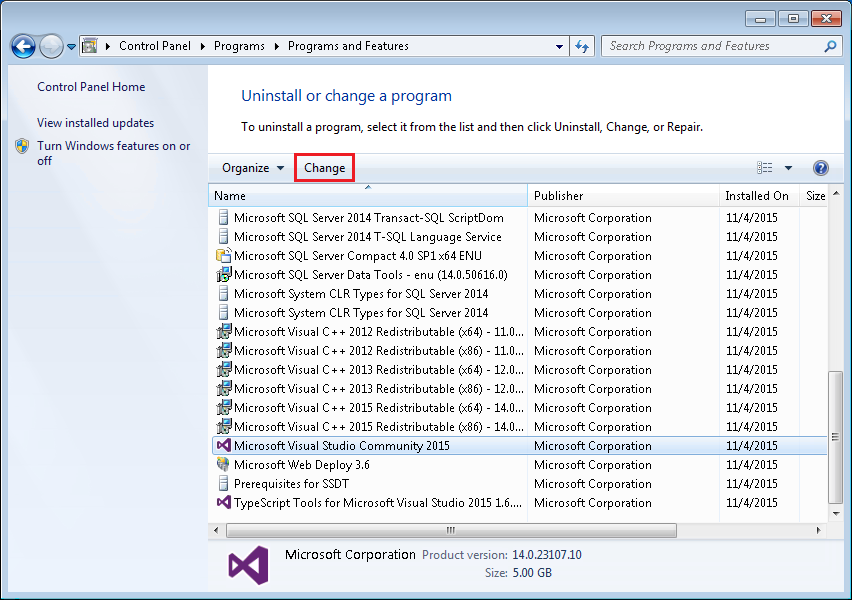The height and width of the screenshot is (600, 852).
Task: Open address bar history dropdown
Action: pos(559,47)
